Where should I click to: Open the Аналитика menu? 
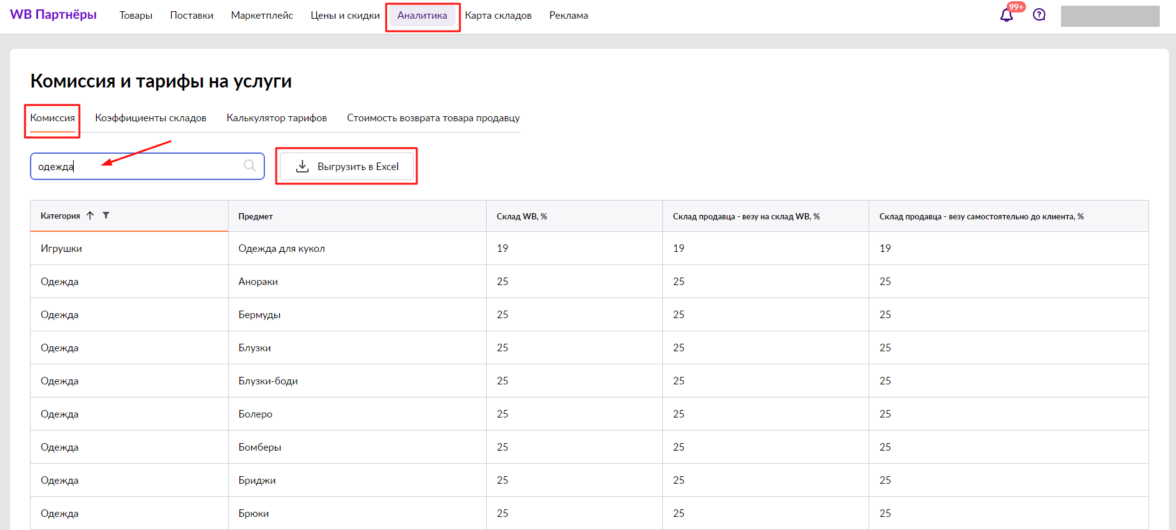pyautogui.click(x=422, y=16)
